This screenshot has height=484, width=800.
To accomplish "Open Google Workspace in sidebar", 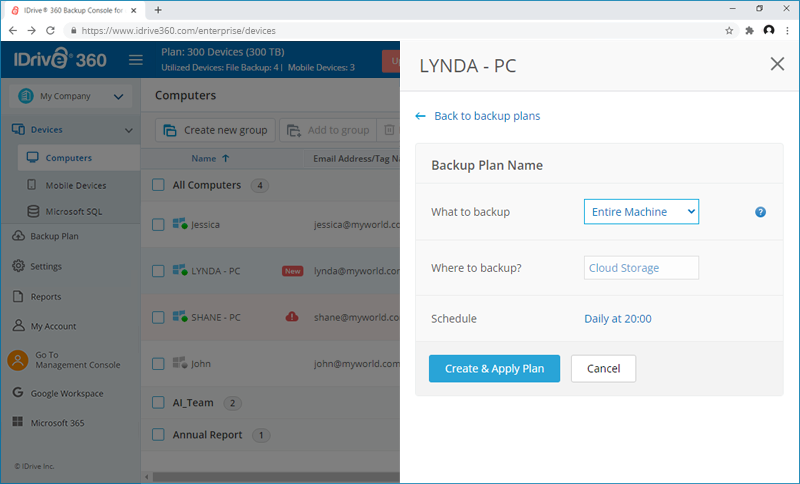I will point(67,393).
